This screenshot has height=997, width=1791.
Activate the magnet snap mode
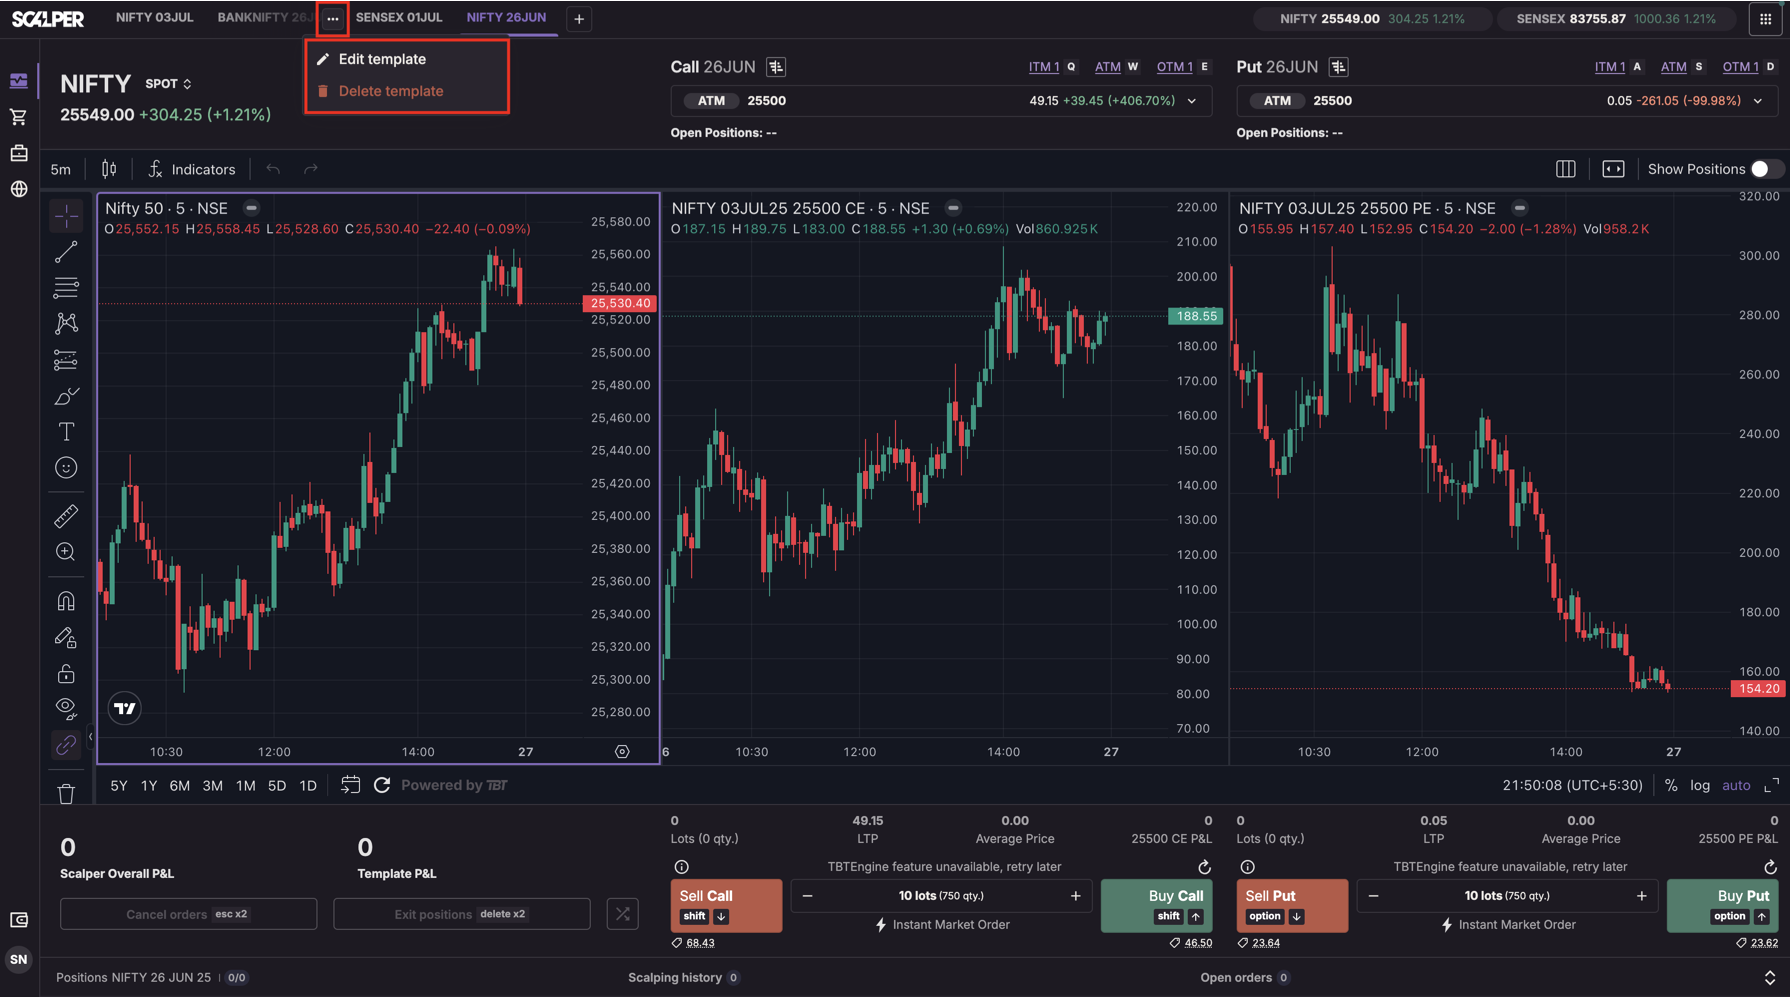(x=66, y=601)
